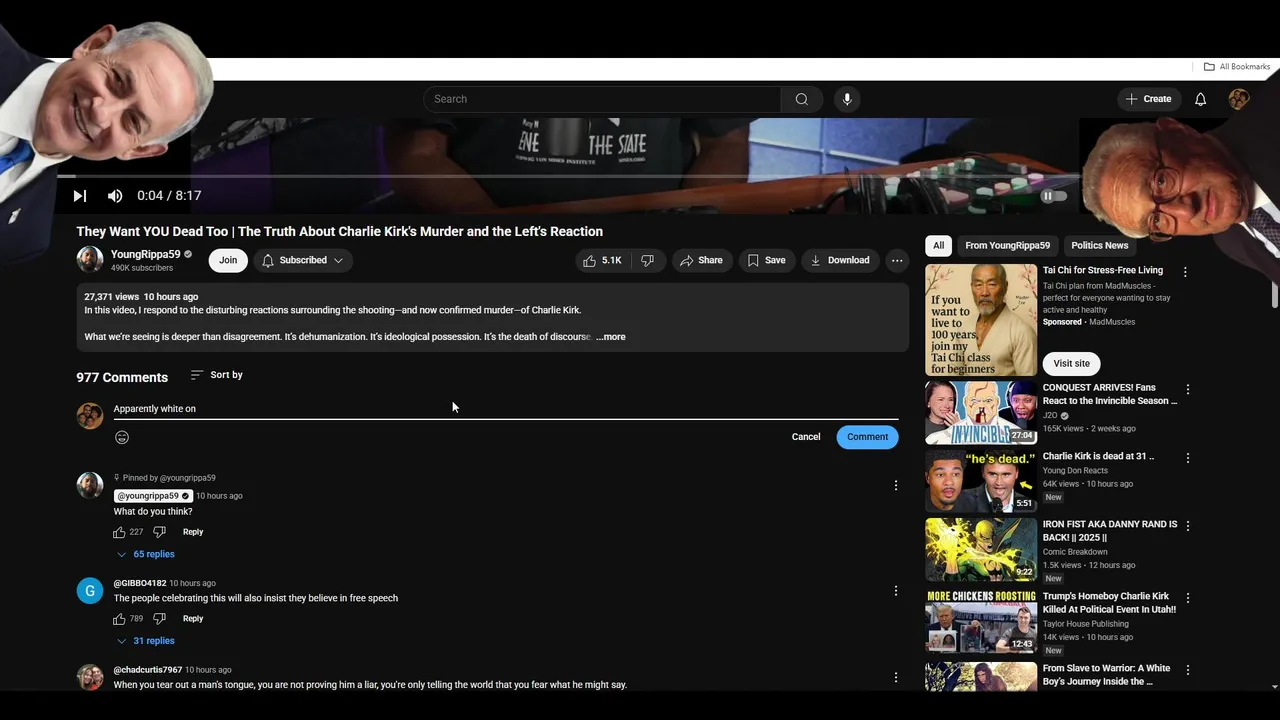Open the account avatar menu

pyautogui.click(x=1238, y=99)
